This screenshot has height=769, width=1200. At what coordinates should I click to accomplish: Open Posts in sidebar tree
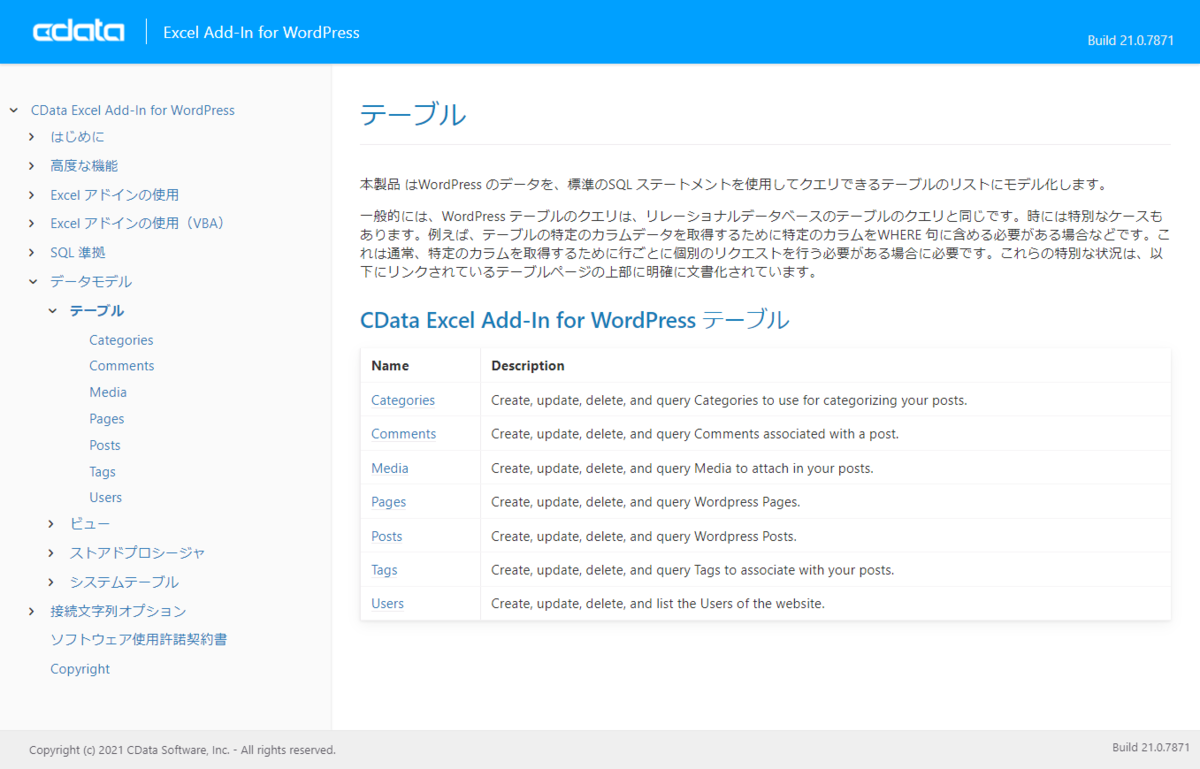(105, 445)
